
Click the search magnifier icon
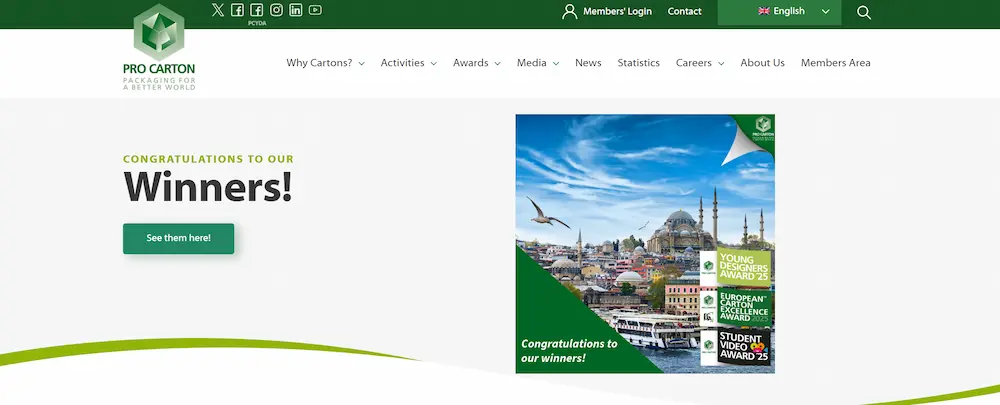pyautogui.click(x=864, y=12)
